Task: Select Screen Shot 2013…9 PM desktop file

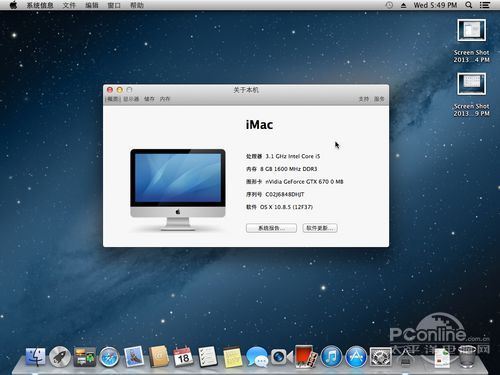Action: [471, 95]
